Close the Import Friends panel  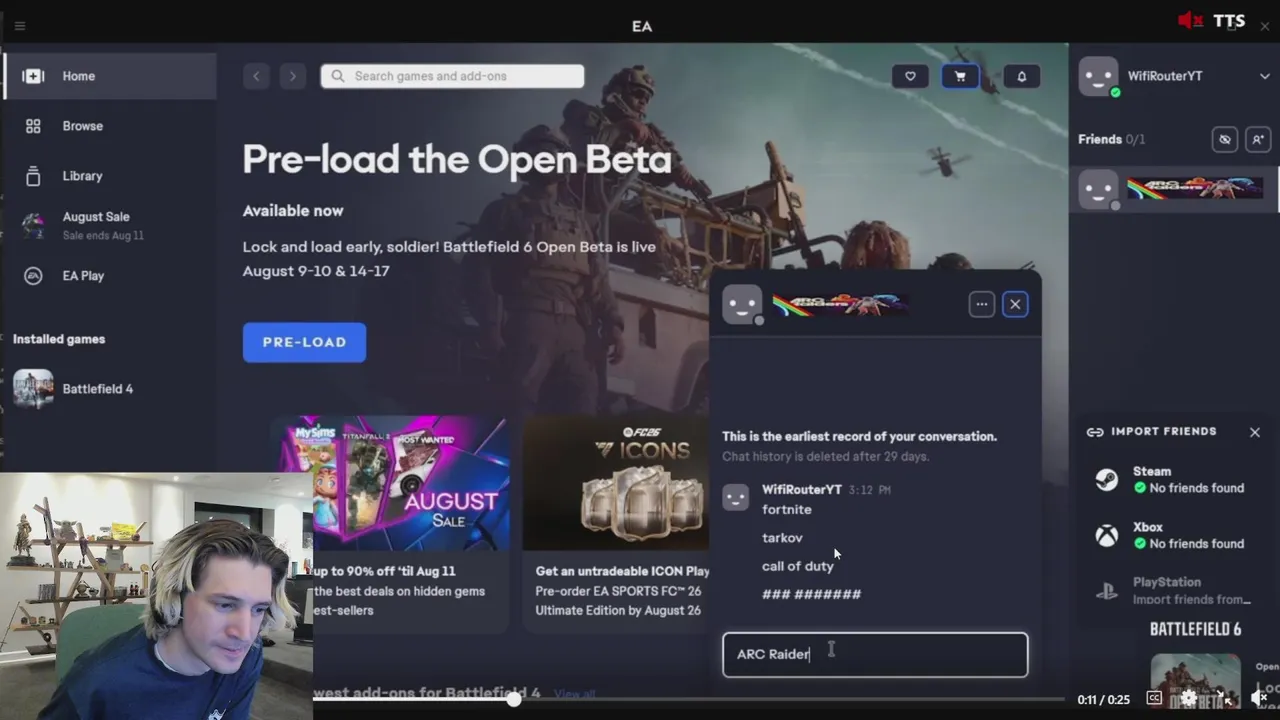click(1255, 432)
